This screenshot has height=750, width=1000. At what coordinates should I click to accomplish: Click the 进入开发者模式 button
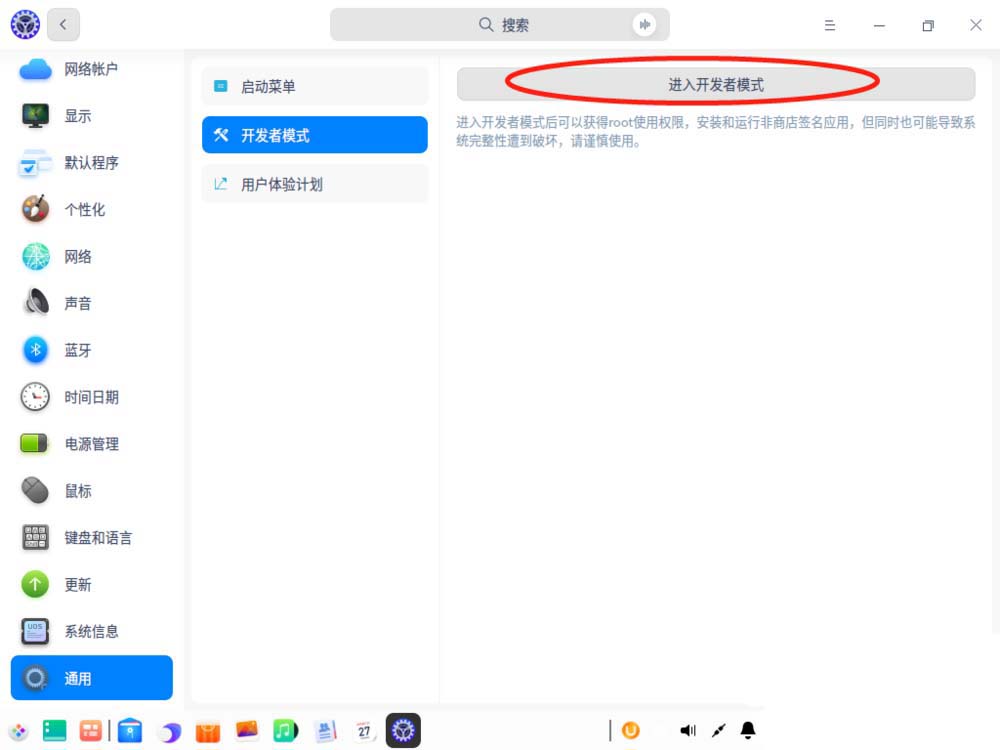(x=715, y=85)
